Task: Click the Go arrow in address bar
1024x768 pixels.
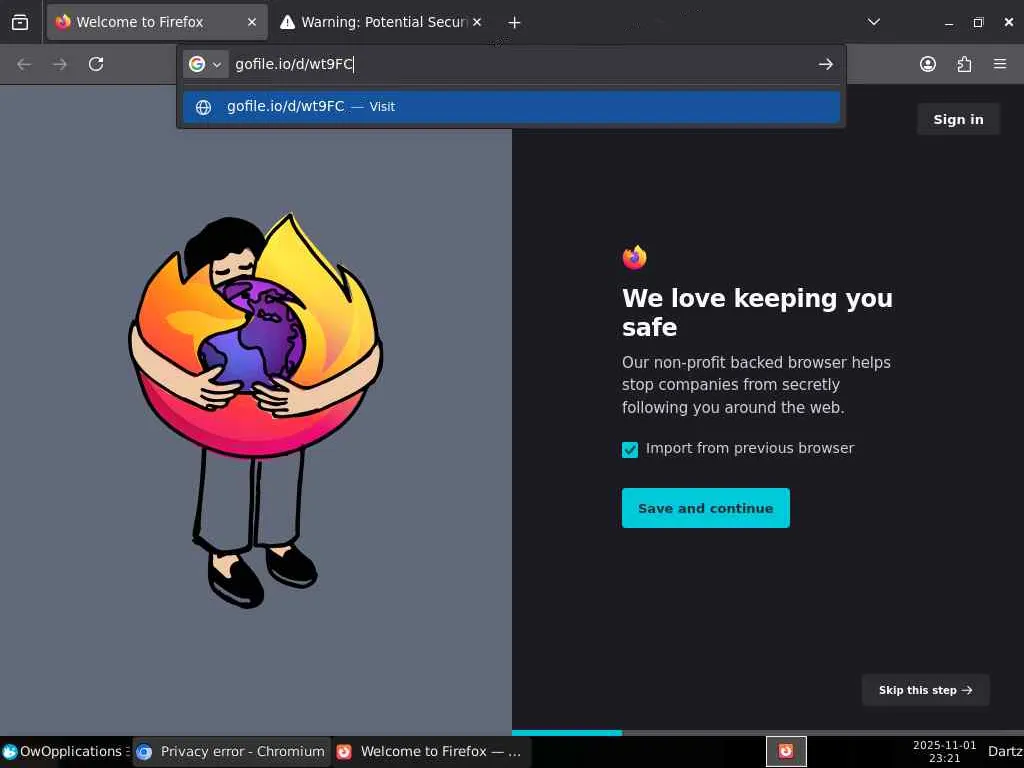Action: 825,64
